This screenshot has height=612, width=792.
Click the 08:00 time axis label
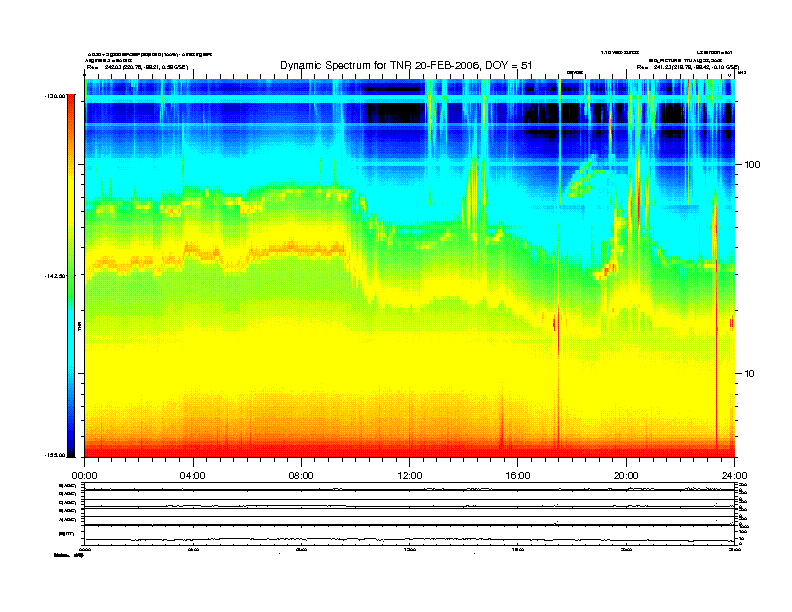pos(301,476)
